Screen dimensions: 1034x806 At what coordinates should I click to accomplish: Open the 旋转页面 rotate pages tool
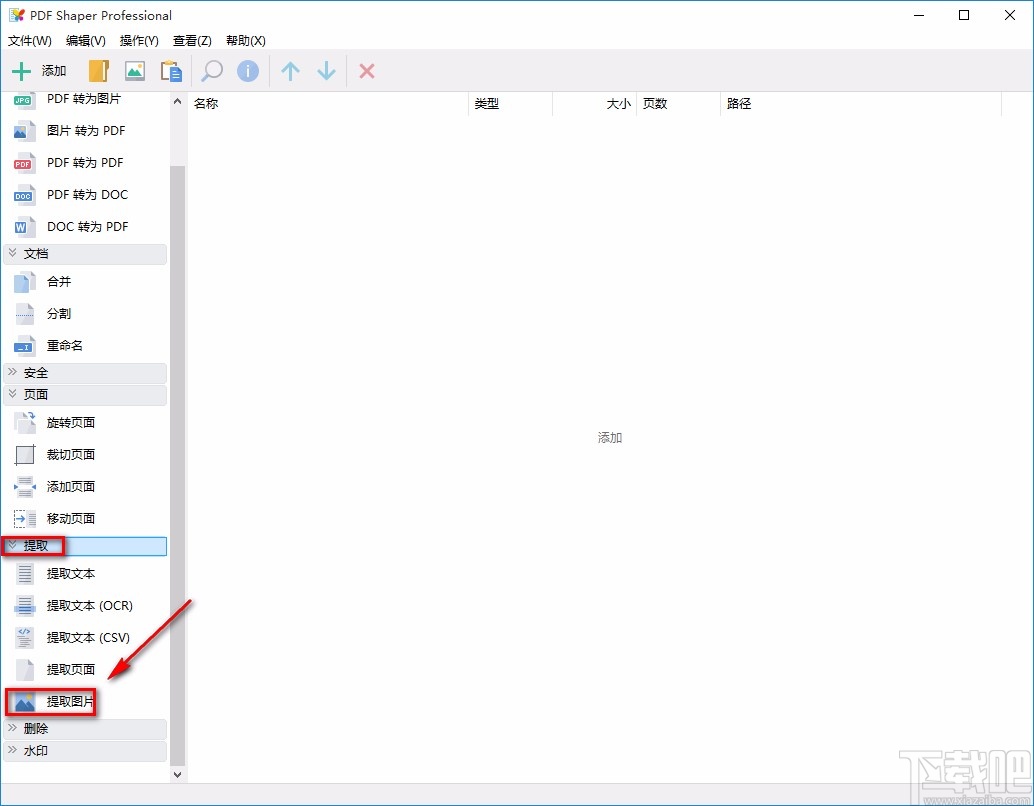(70, 422)
